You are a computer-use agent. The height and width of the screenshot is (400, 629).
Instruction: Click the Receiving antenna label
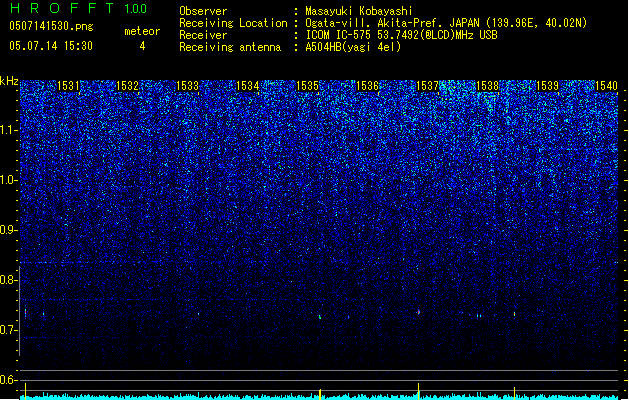[x=230, y=47]
